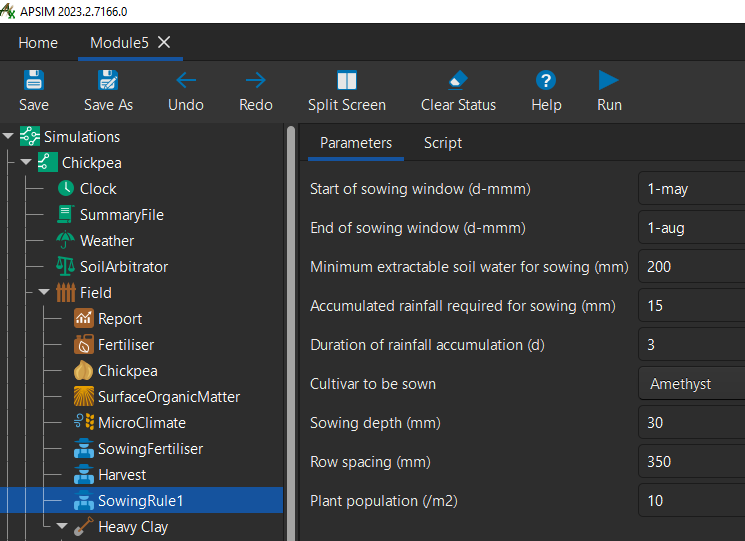This screenshot has height=541, width=745.
Task: Click the Undo arrow icon
Action: click(186, 80)
